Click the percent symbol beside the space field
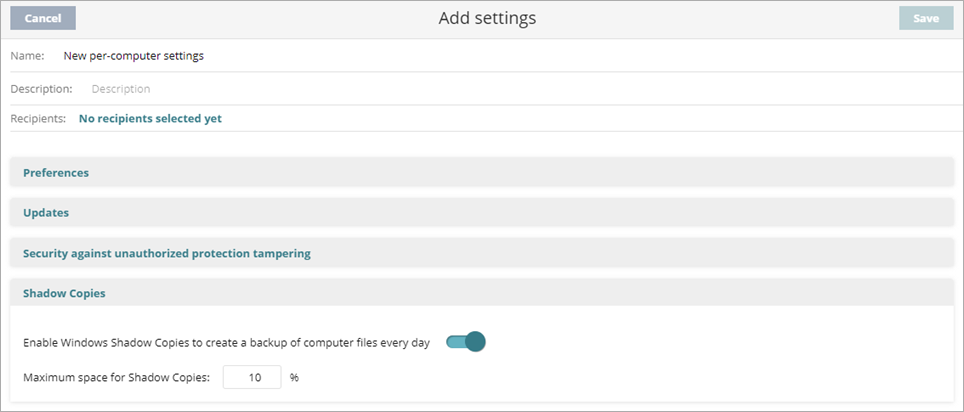The image size is (964, 412). (294, 378)
